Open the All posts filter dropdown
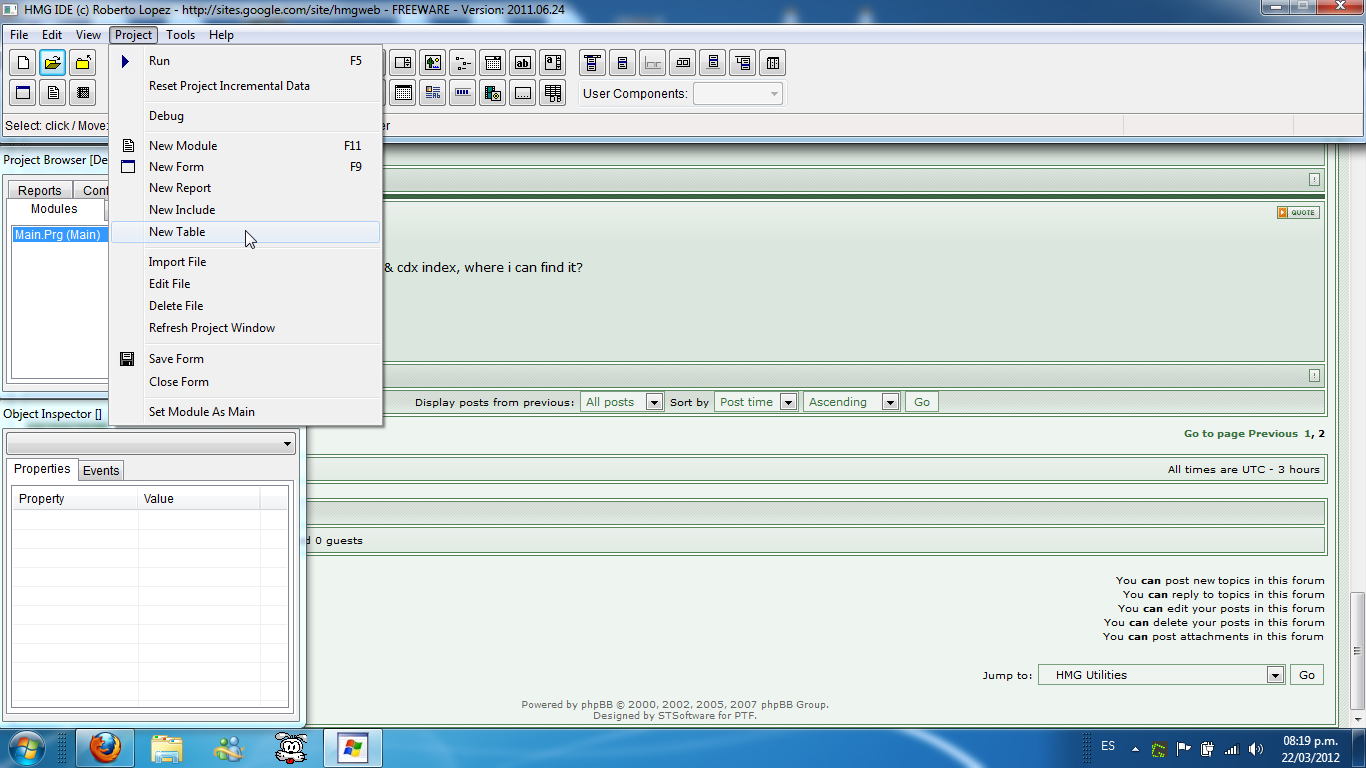Image resolution: width=1366 pixels, height=768 pixels. pyautogui.click(x=654, y=401)
